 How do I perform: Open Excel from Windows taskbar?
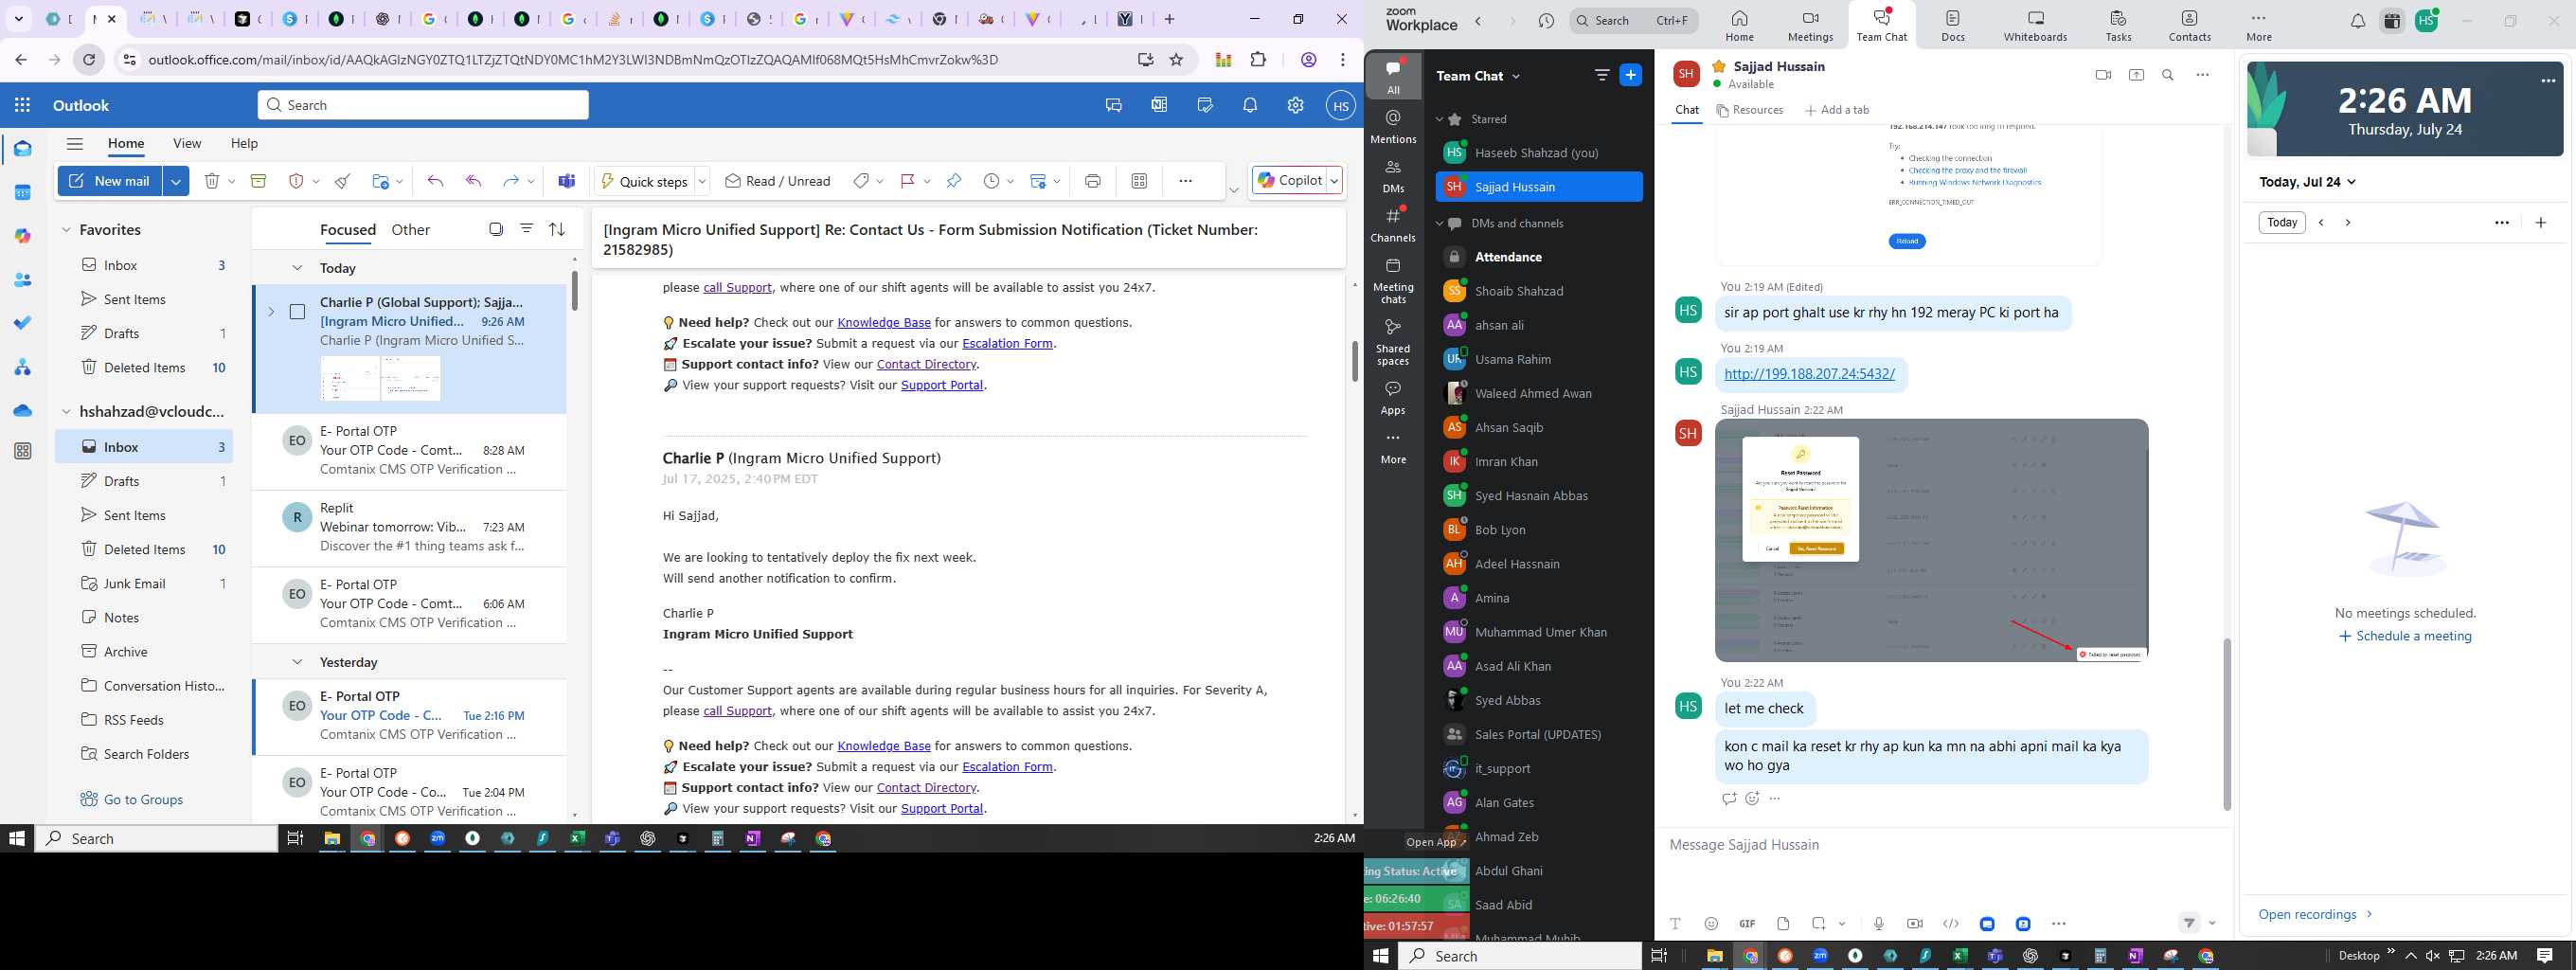[577, 839]
